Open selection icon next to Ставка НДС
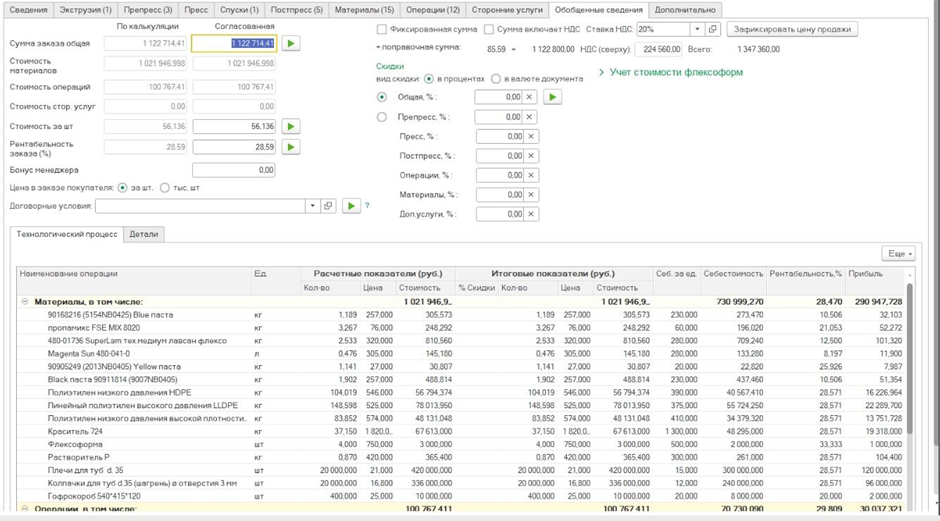 (714, 30)
